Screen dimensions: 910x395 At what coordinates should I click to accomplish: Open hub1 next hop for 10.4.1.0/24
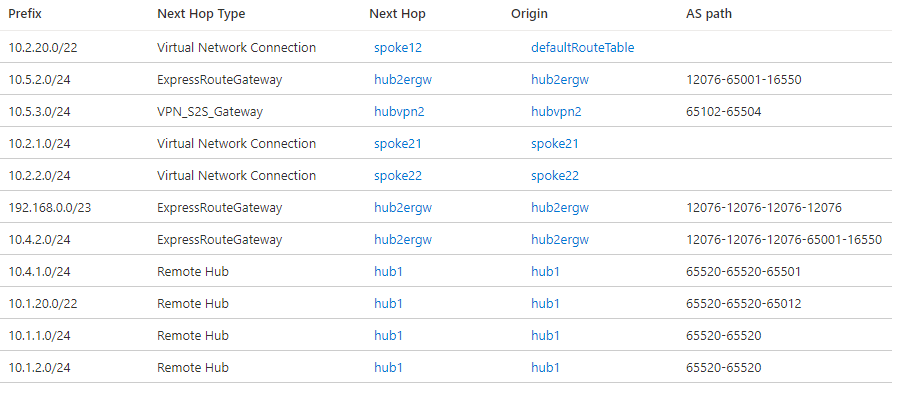pyautogui.click(x=388, y=271)
